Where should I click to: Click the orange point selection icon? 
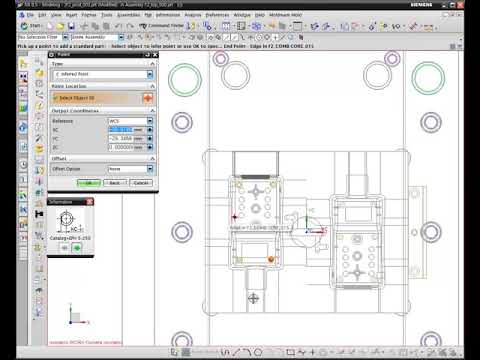click(148, 98)
